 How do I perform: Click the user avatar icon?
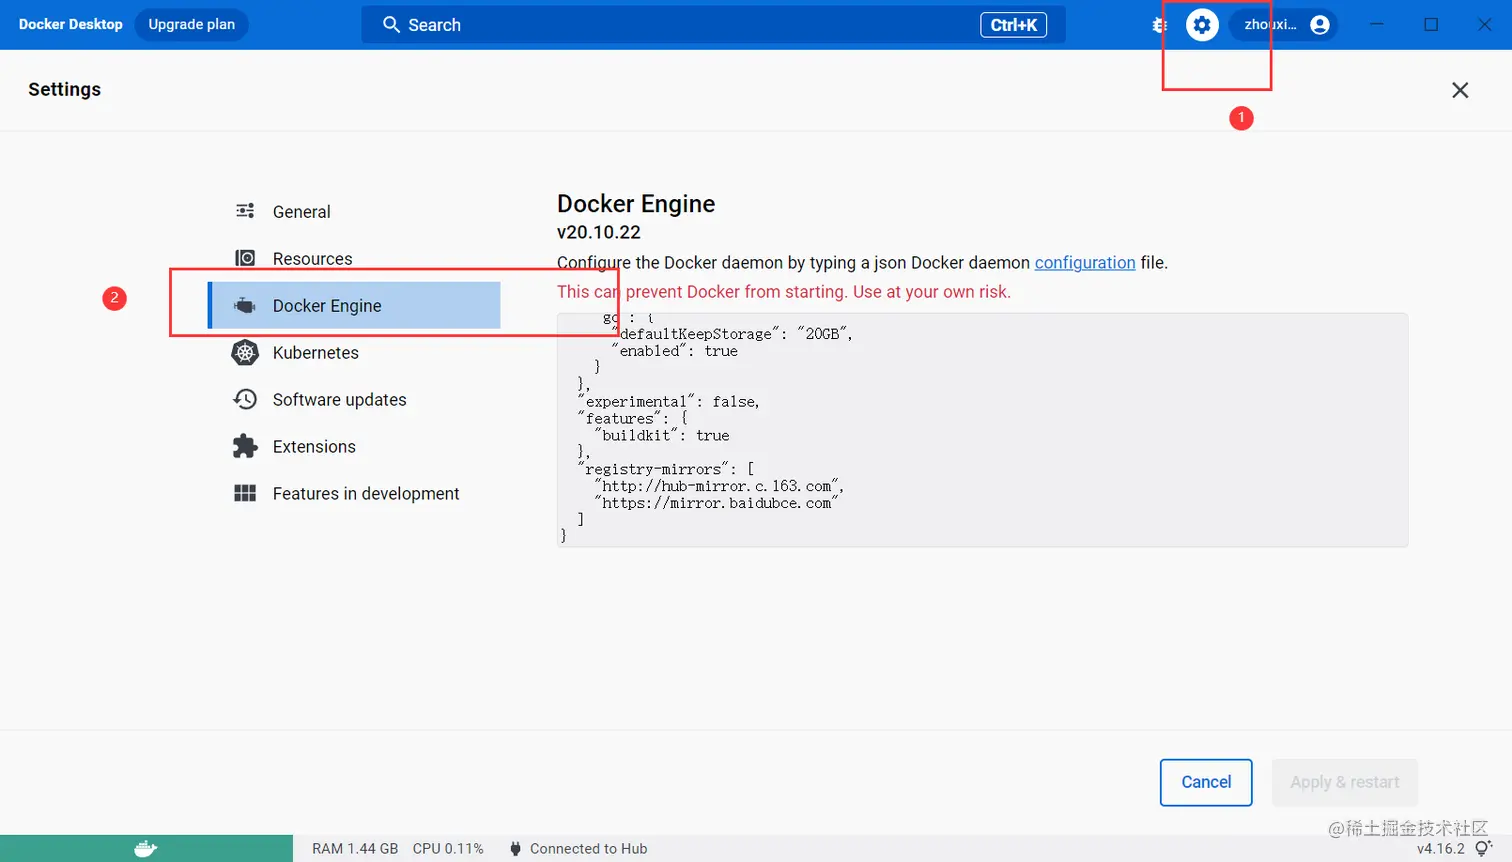click(1320, 25)
